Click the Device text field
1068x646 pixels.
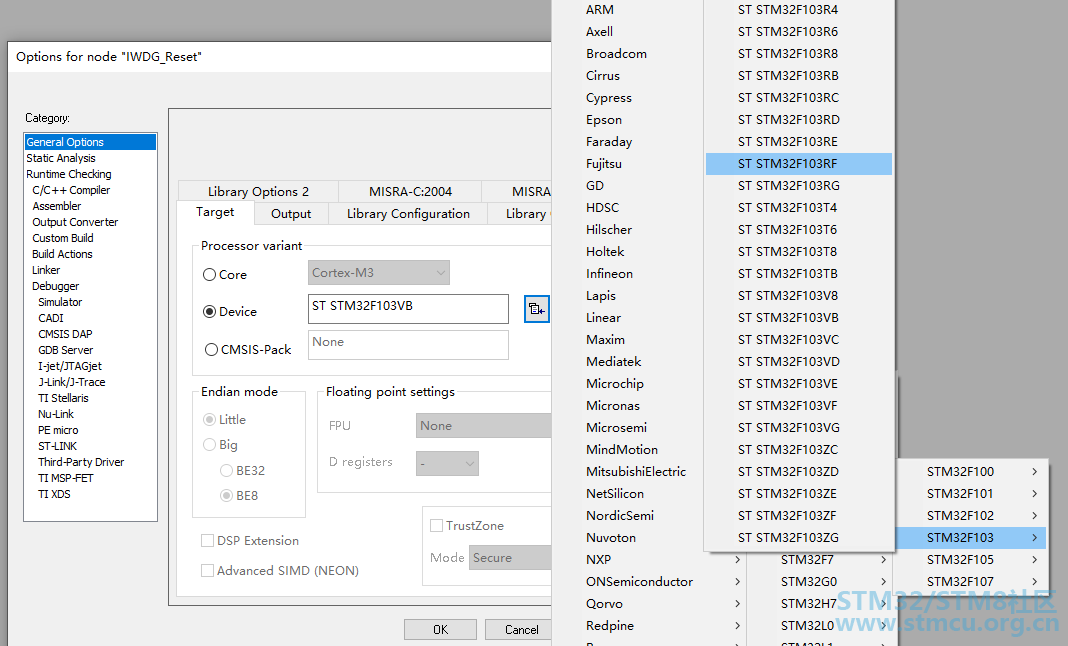click(x=408, y=309)
